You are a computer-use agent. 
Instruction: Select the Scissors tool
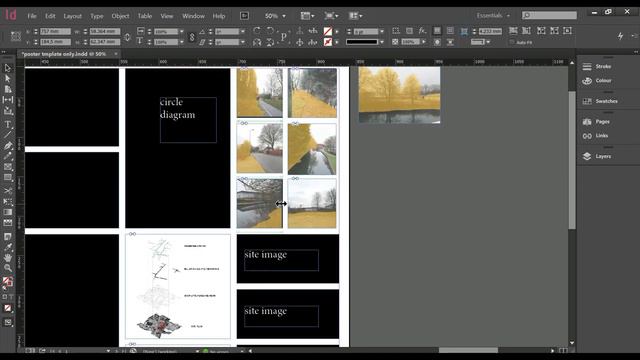click(x=7, y=191)
